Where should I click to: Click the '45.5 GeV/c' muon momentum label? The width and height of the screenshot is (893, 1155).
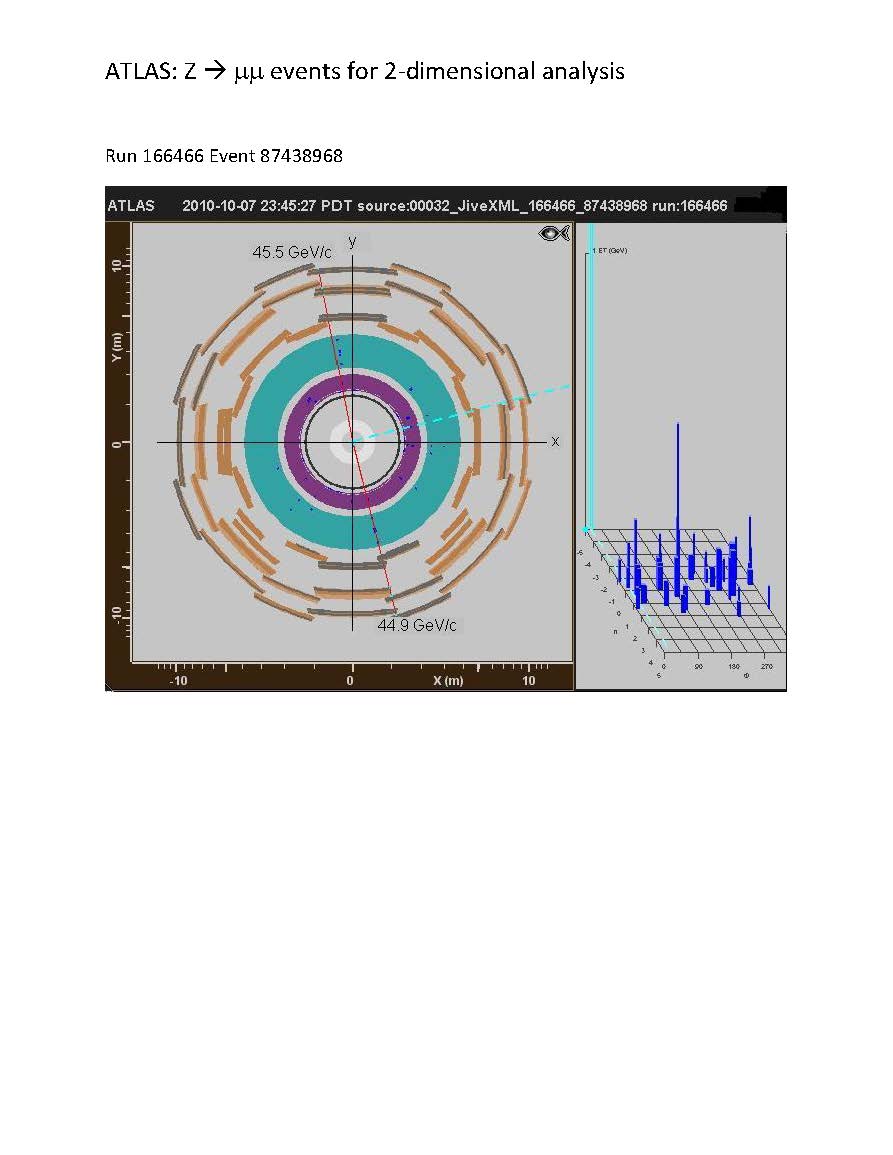click(x=292, y=252)
